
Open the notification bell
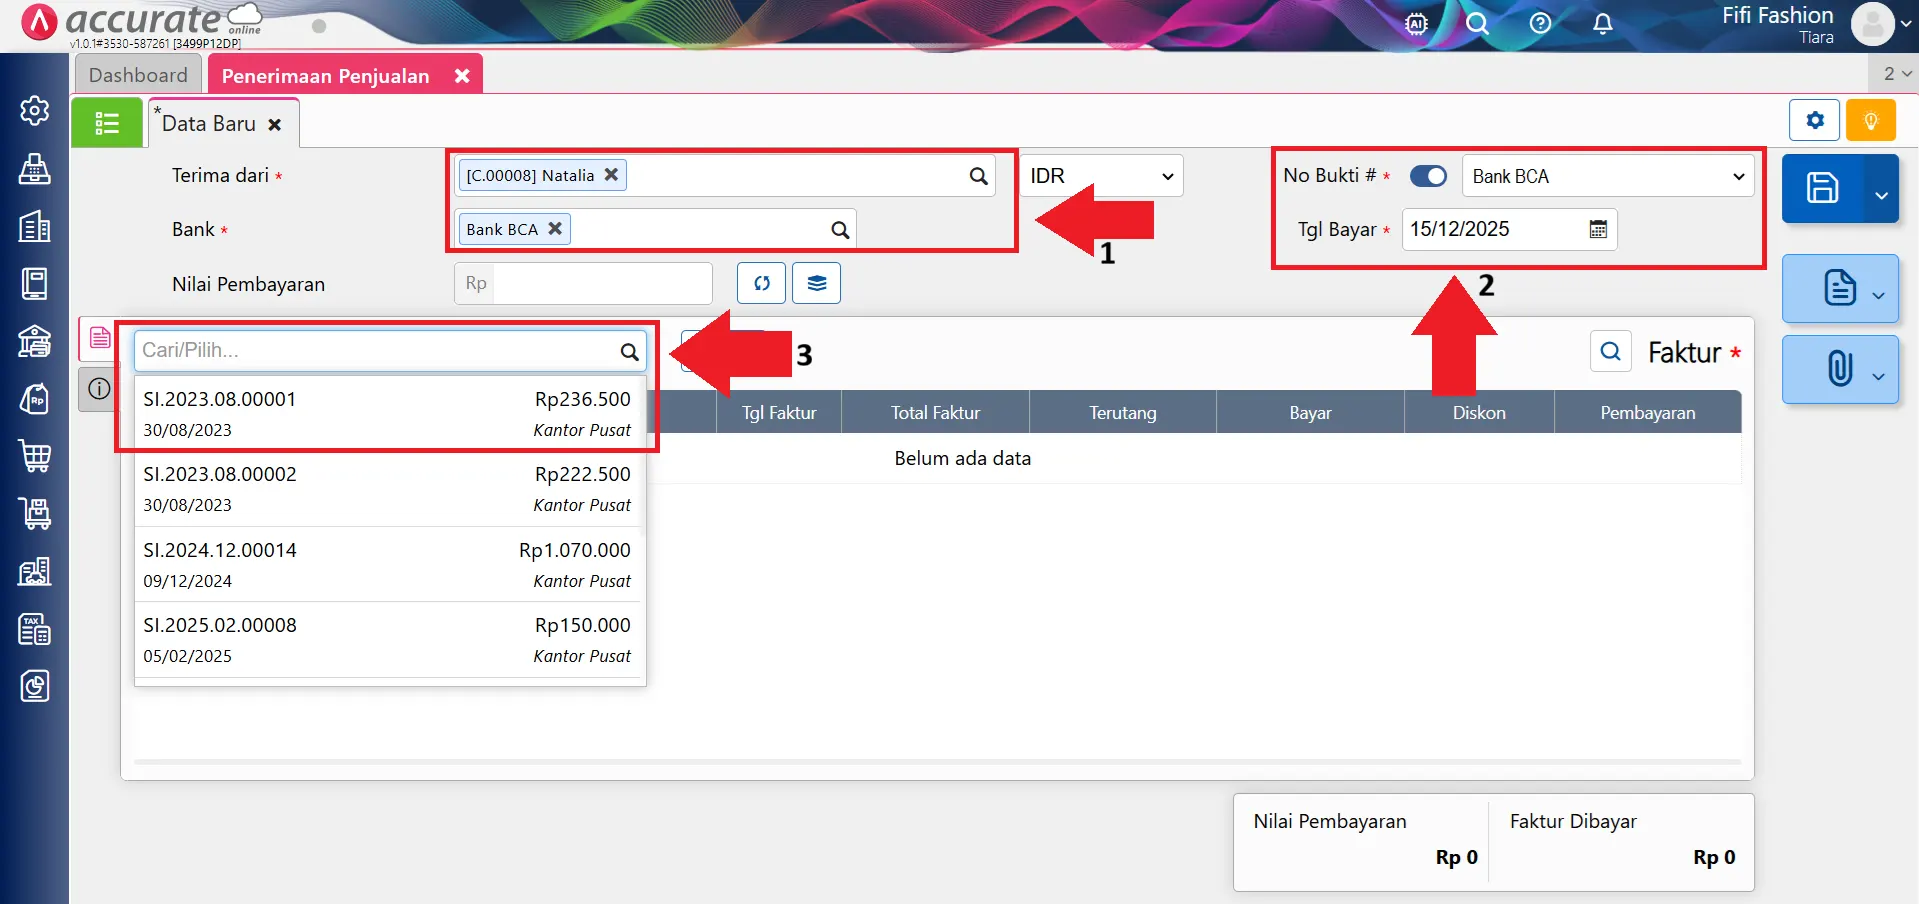coord(1602,24)
